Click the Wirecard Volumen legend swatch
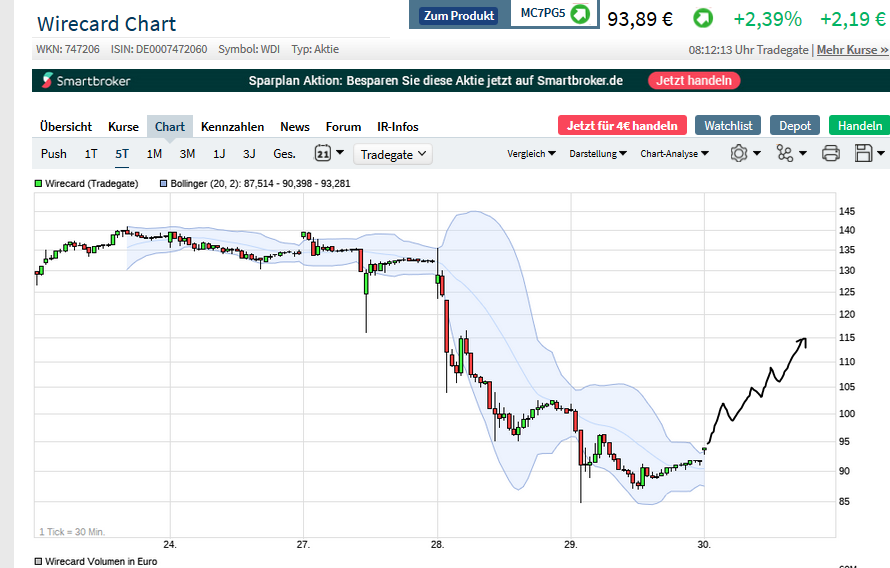The width and height of the screenshot is (890, 568). tap(39, 561)
